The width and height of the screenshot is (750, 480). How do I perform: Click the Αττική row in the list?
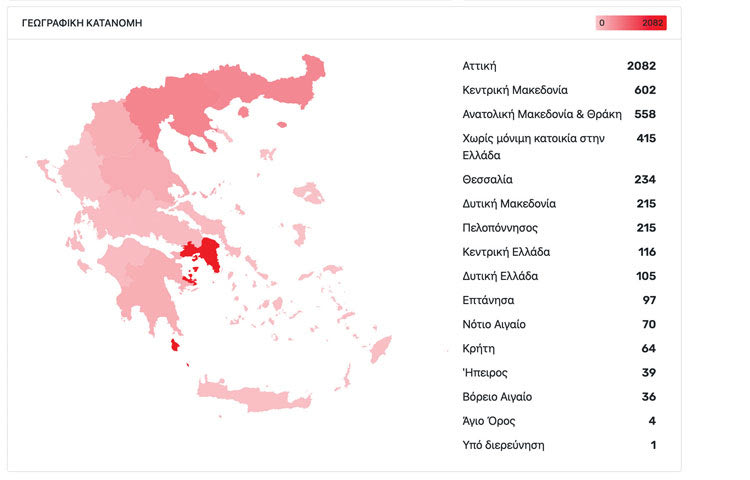point(559,66)
